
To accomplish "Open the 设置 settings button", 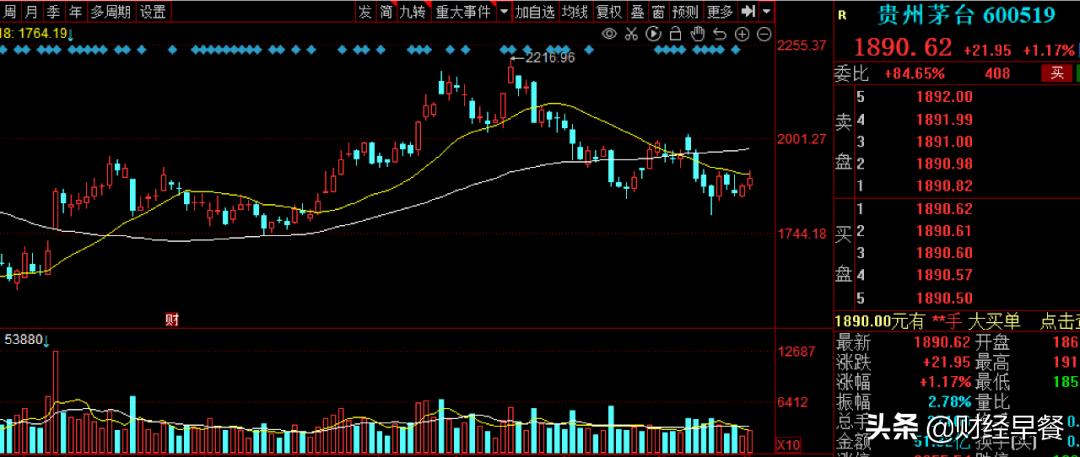I will [x=152, y=12].
